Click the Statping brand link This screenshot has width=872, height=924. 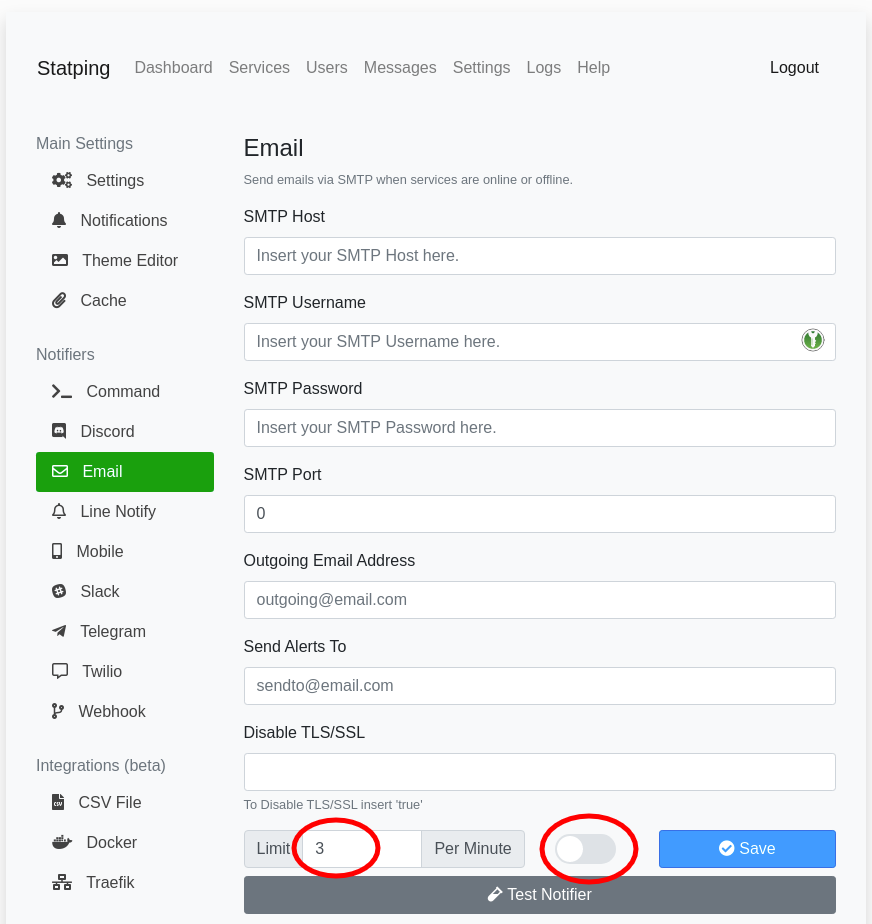point(74,68)
